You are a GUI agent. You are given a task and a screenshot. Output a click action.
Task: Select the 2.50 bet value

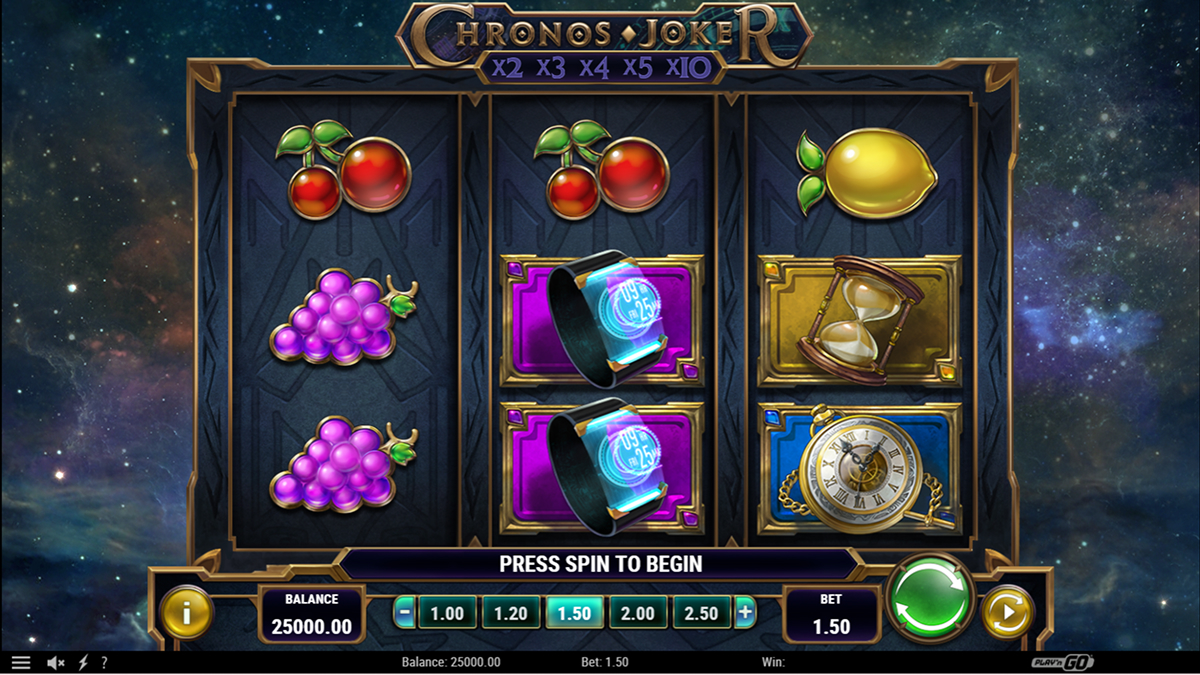702,613
